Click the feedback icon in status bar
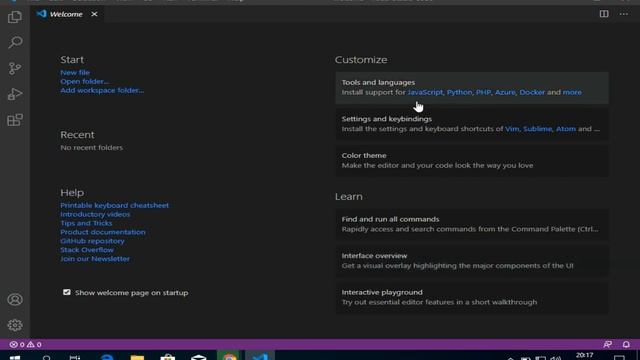The height and width of the screenshot is (360, 640). tap(607, 344)
